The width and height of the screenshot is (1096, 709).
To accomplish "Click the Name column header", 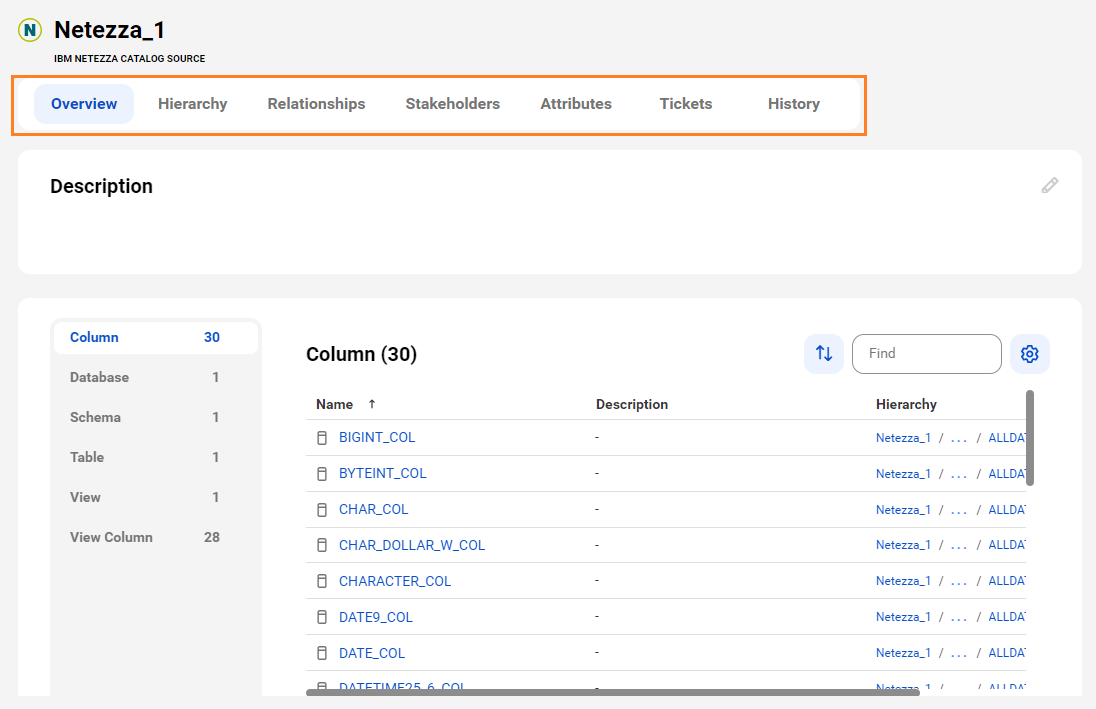I will pos(334,404).
